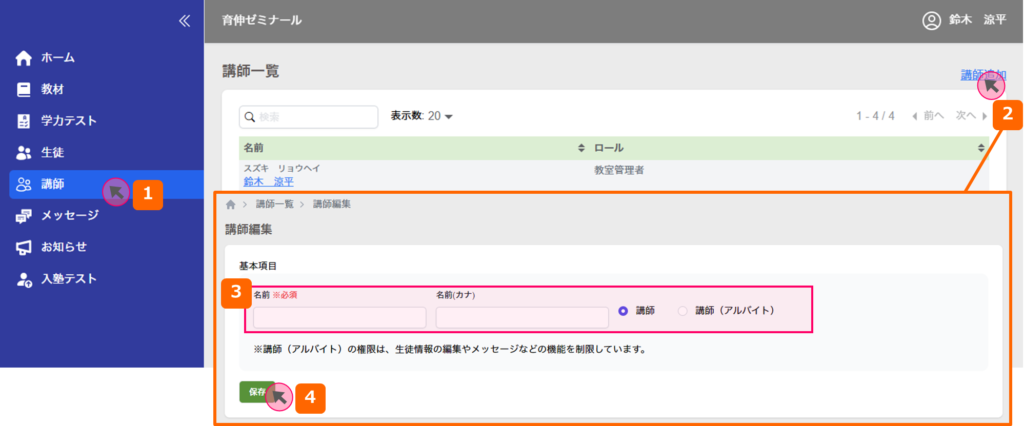Click the 生徒 people icon in sidebar

(x=25, y=152)
